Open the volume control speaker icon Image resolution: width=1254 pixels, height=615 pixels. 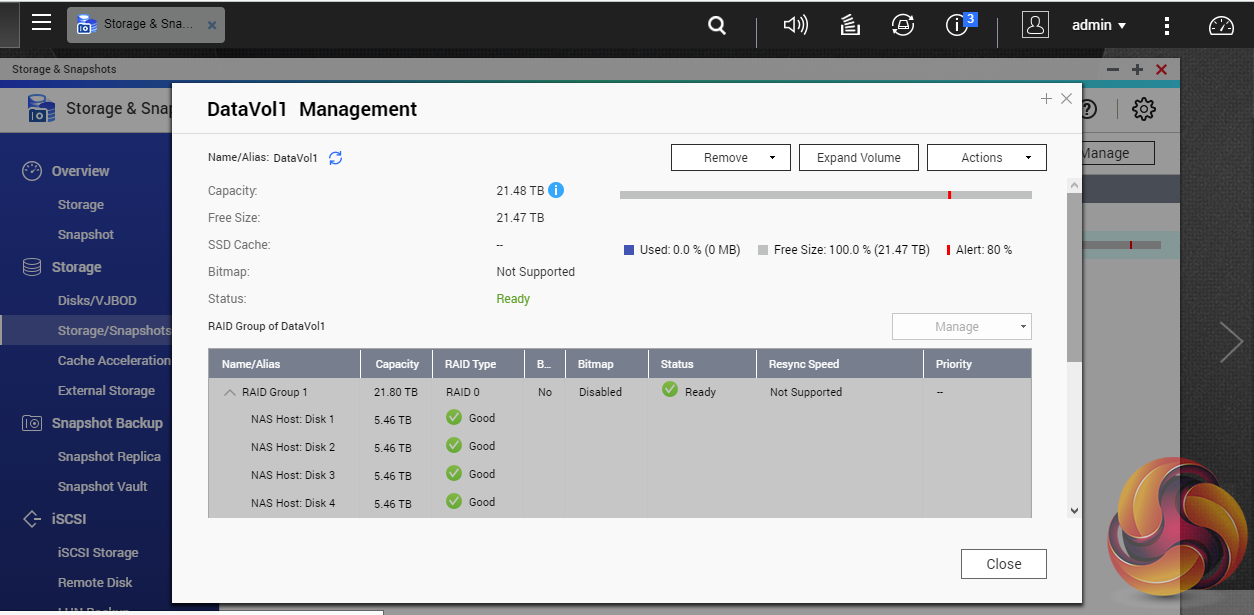pyautogui.click(x=795, y=25)
